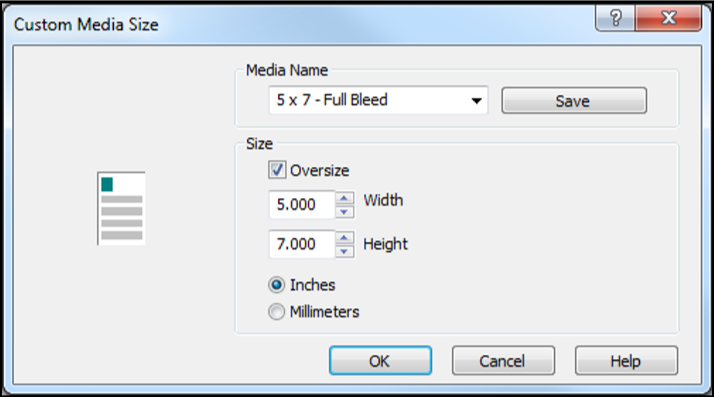This screenshot has height=397, width=714.
Task: Click the 5 x 7 - Full Bleed combo box
Action: coord(378,100)
